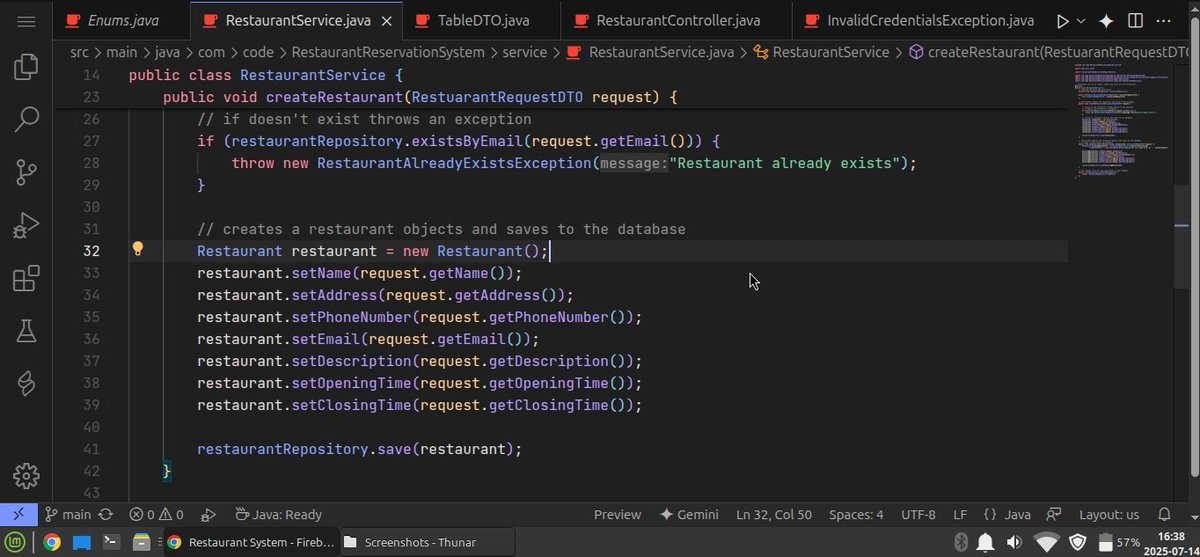The width and height of the screenshot is (1200, 557).
Task: Click the 'main' git branch in status bar
Action: 68,514
